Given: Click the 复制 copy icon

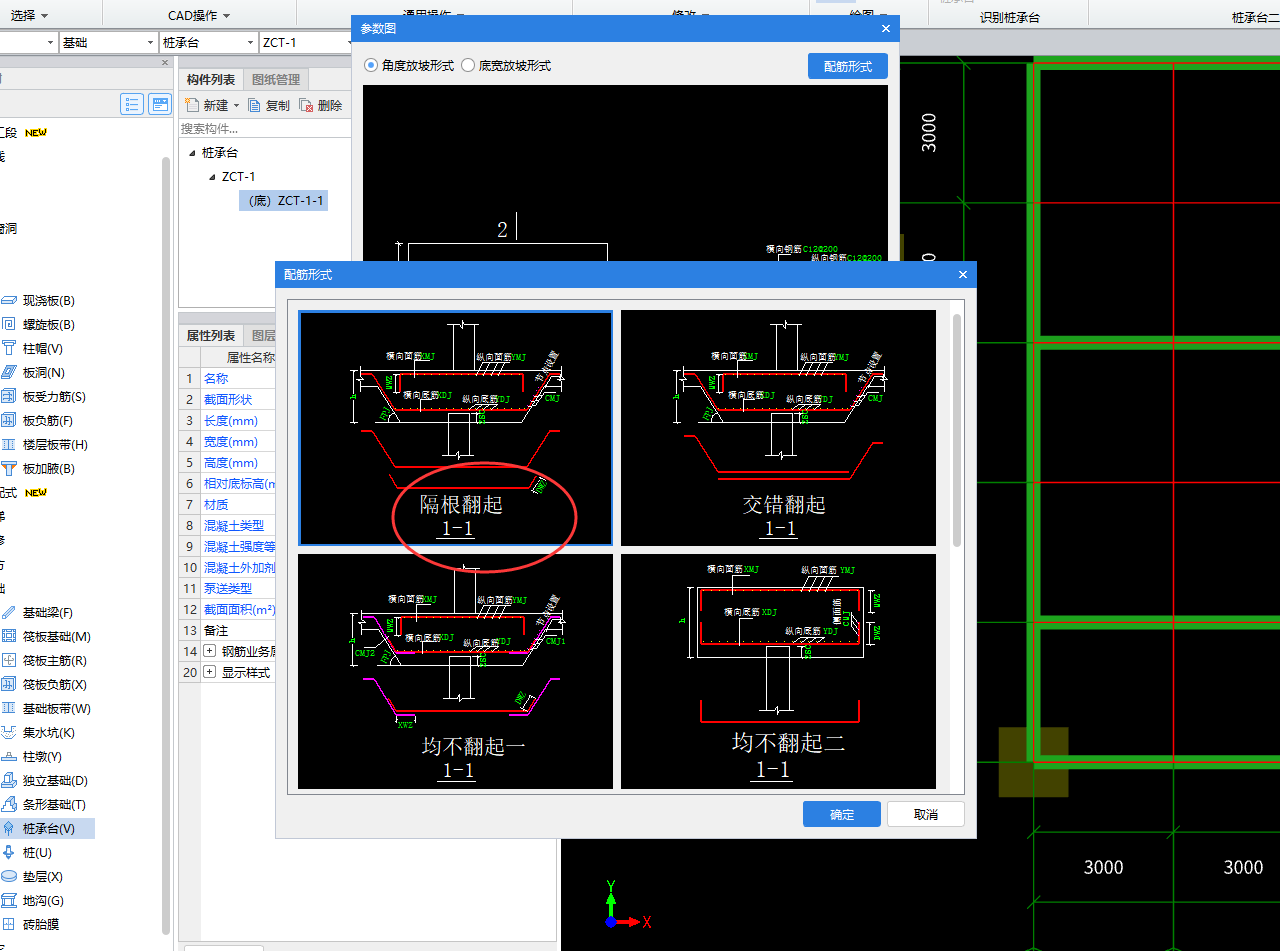Looking at the screenshot, I should point(255,105).
